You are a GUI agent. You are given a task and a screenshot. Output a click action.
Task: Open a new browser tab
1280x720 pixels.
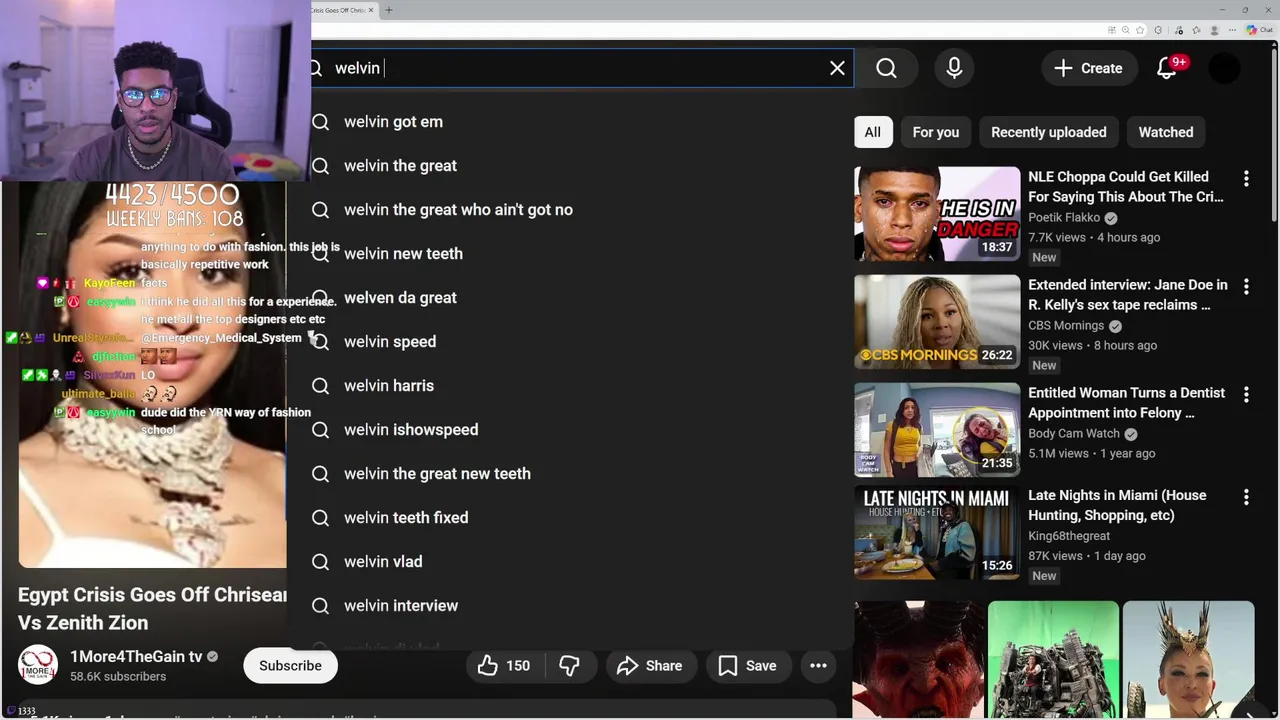pyautogui.click(x=389, y=10)
